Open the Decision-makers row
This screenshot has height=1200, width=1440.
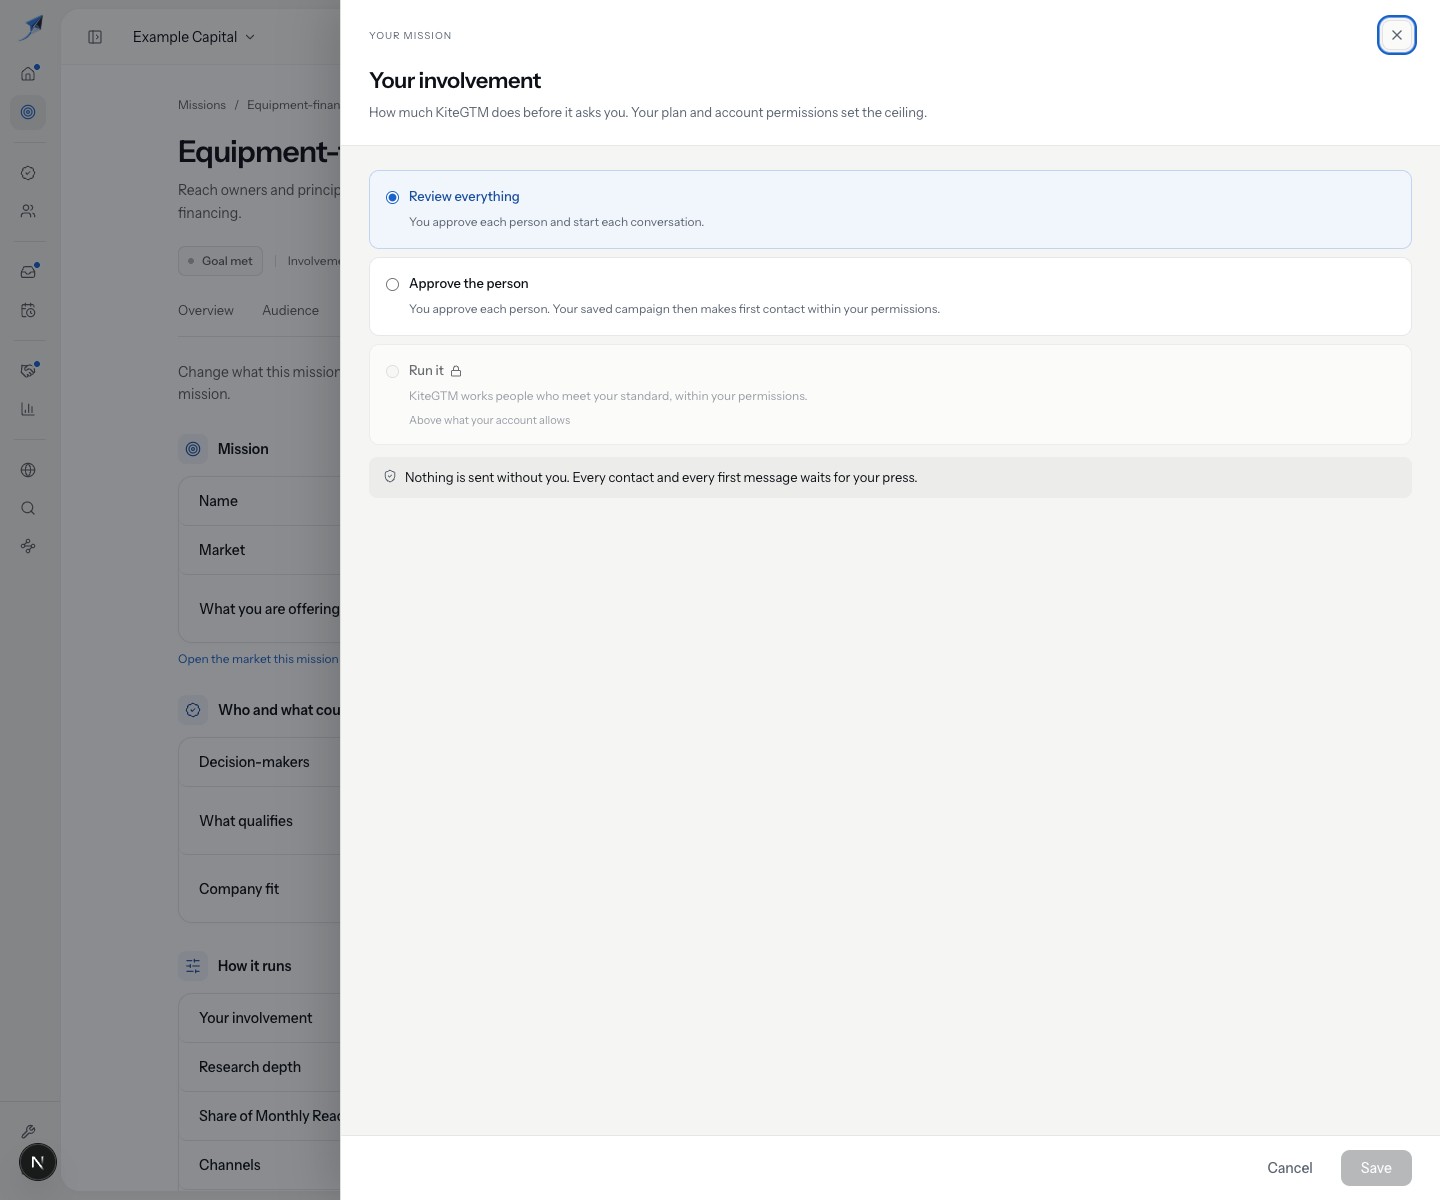[x=260, y=762]
